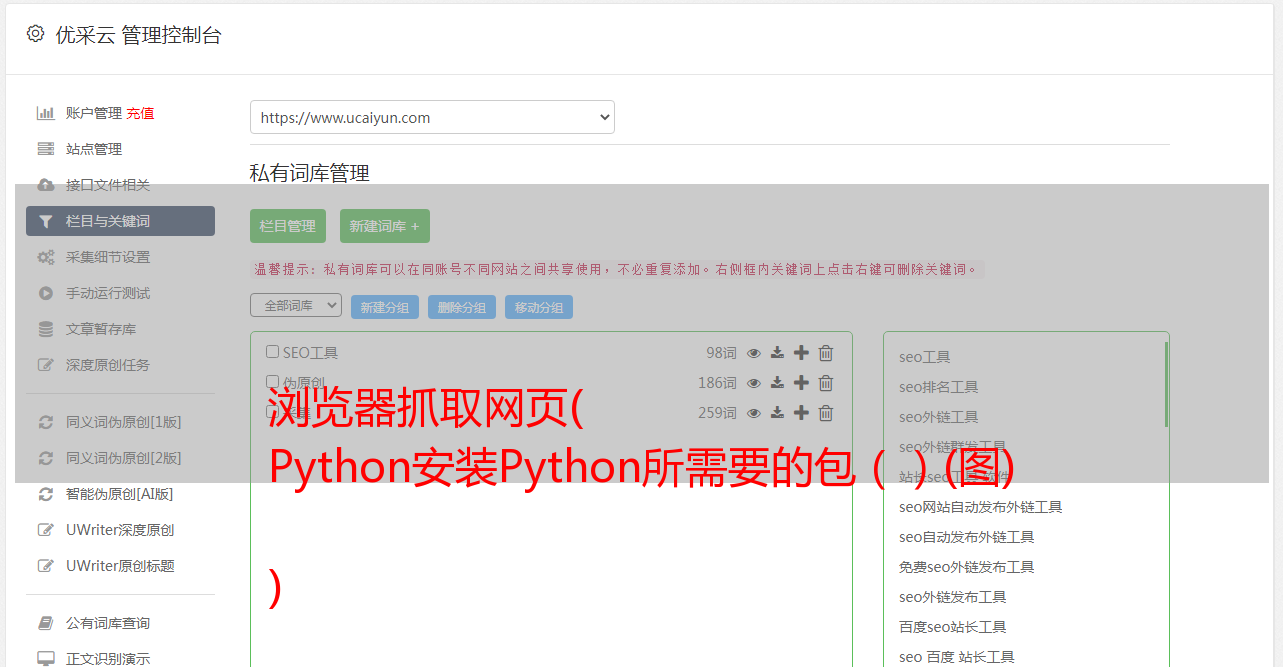Click plus icon in the 259词 row
1283x667 pixels.
[801, 413]
